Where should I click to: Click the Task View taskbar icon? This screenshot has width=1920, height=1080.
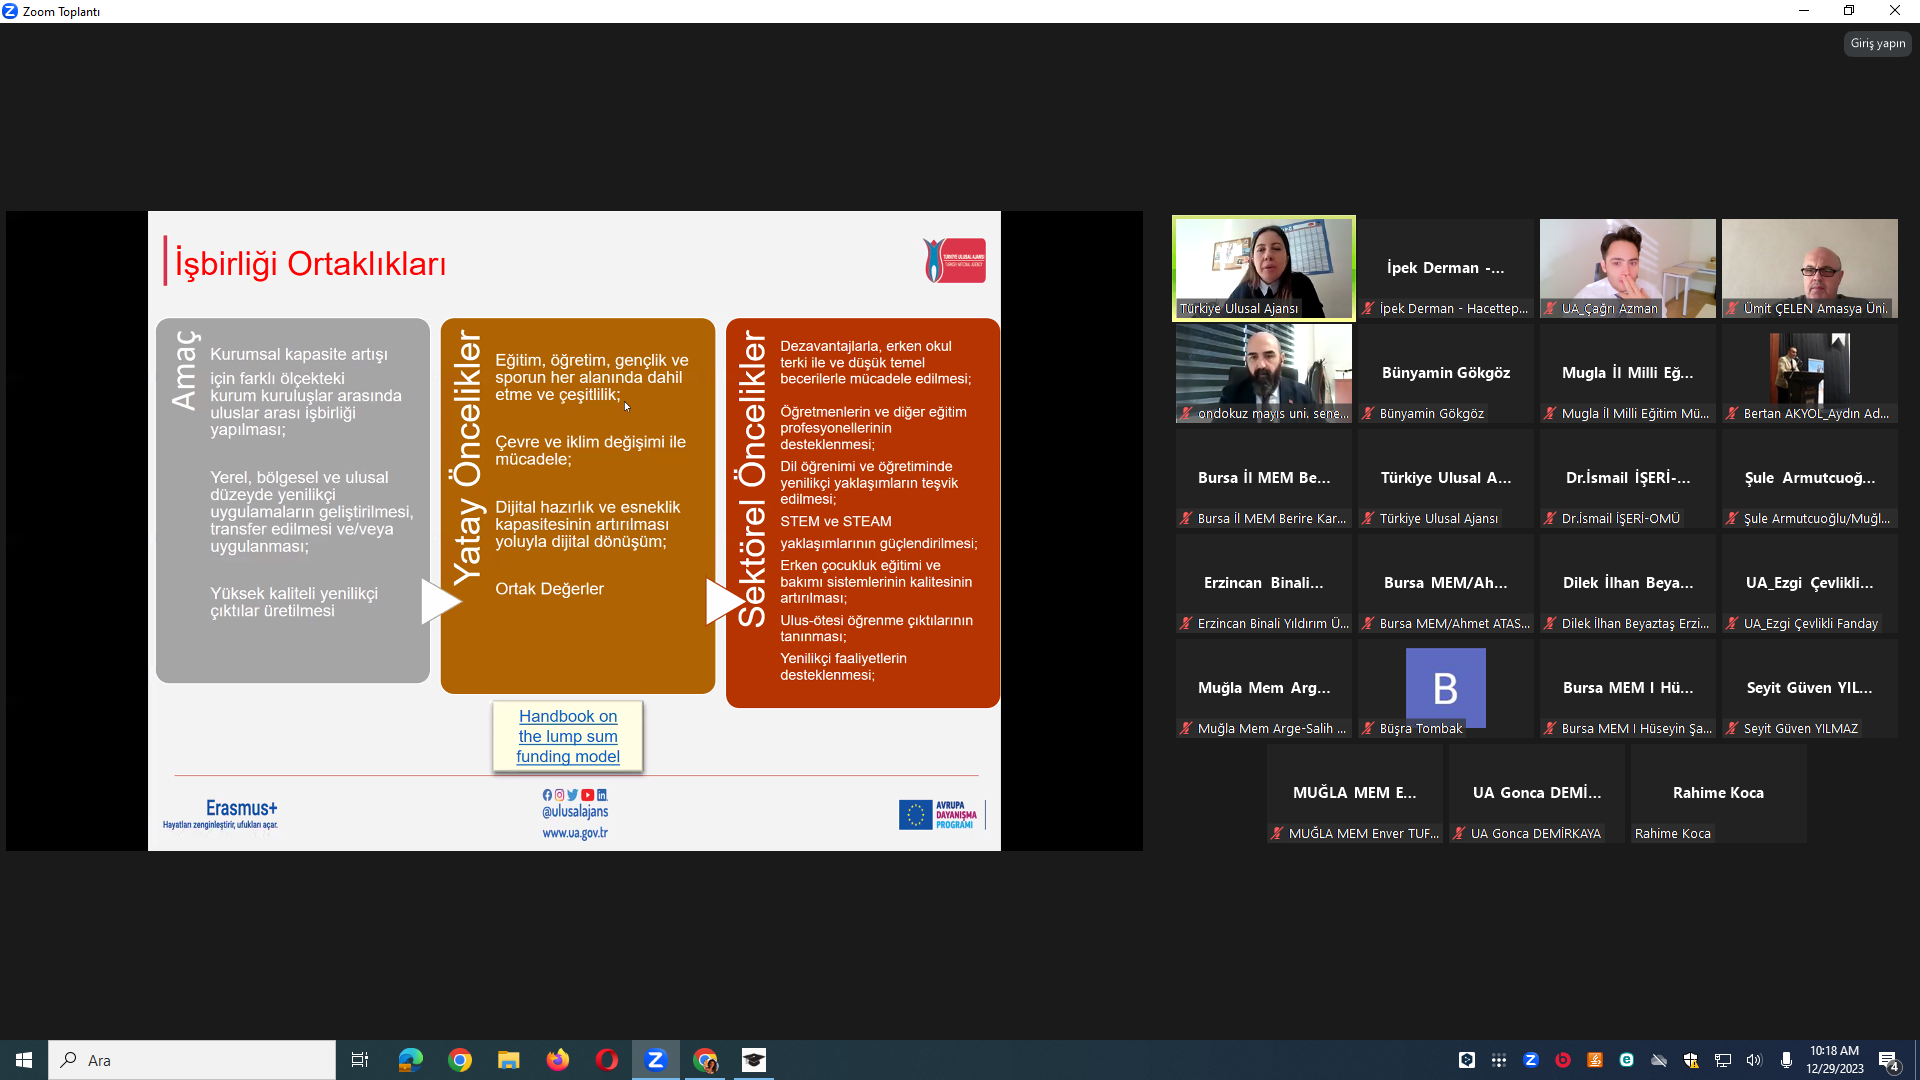click(x=360, y=1060)
